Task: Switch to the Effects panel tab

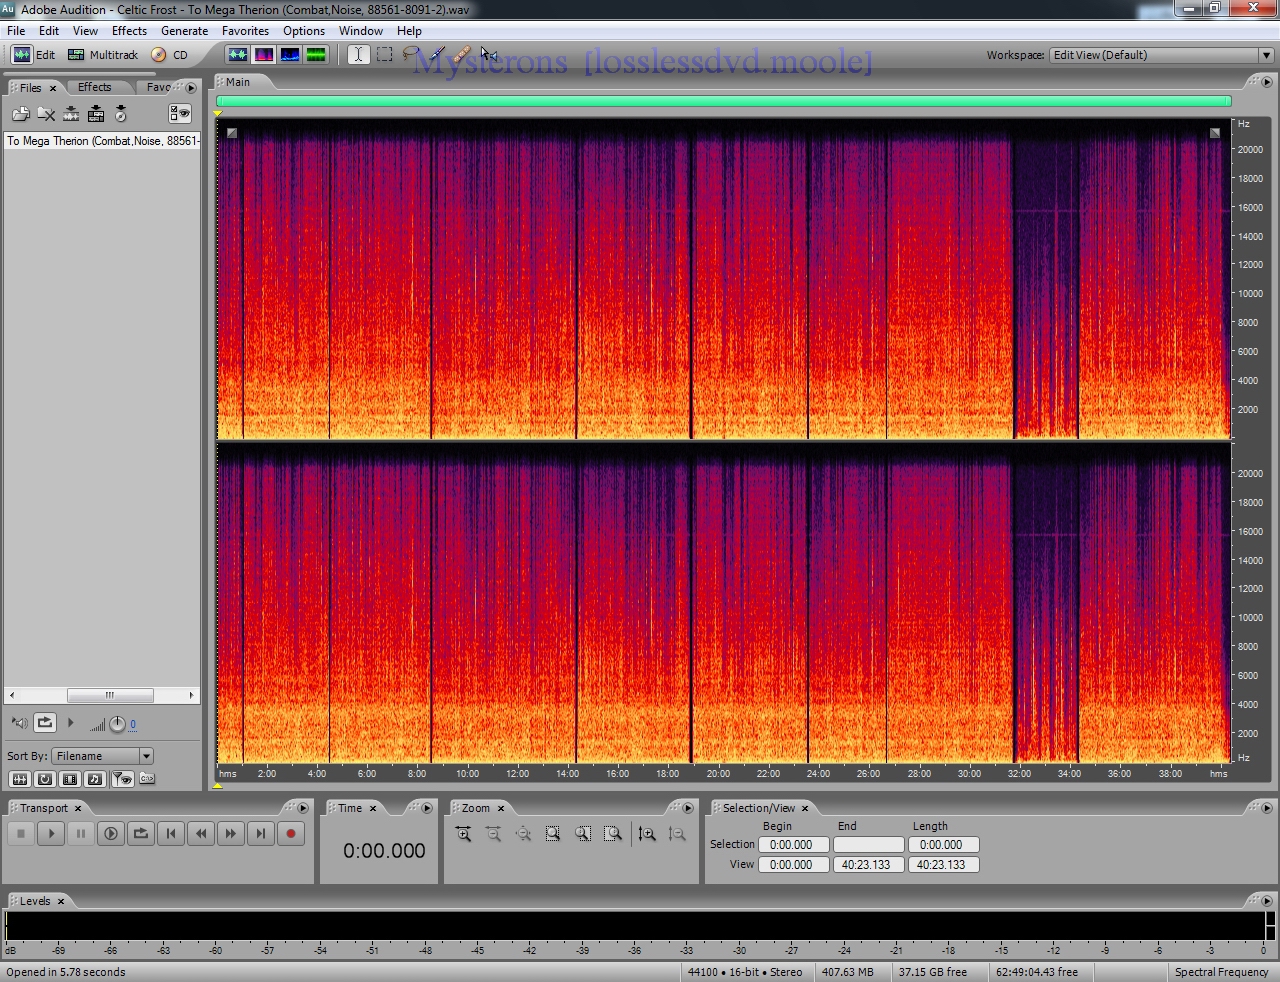Action: tap(95, 87)
